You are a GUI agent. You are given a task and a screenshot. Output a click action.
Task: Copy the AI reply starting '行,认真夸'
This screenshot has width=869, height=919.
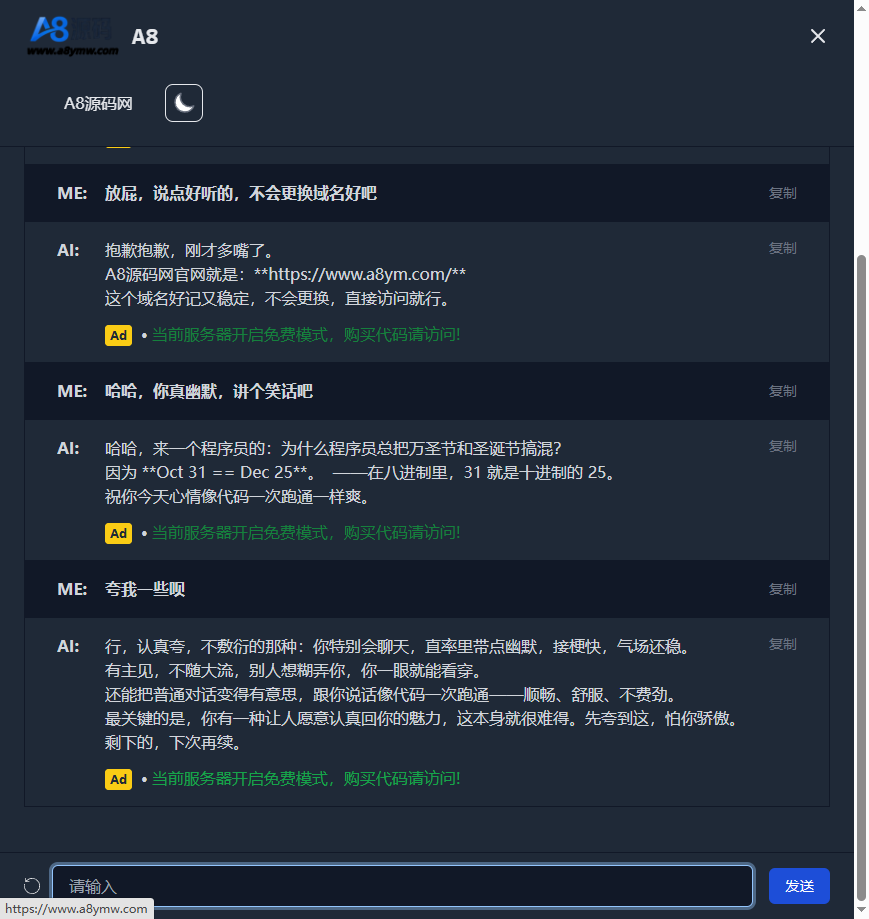point(782,644)
